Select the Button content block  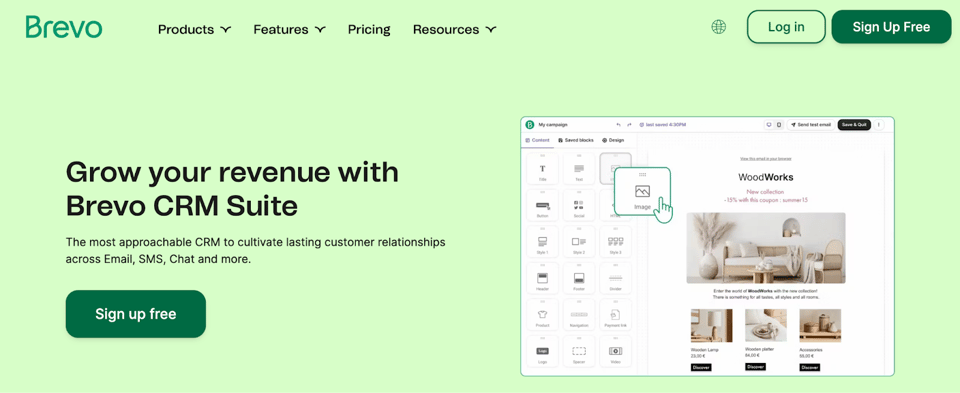pyautogui.click(x=542, y=205)
